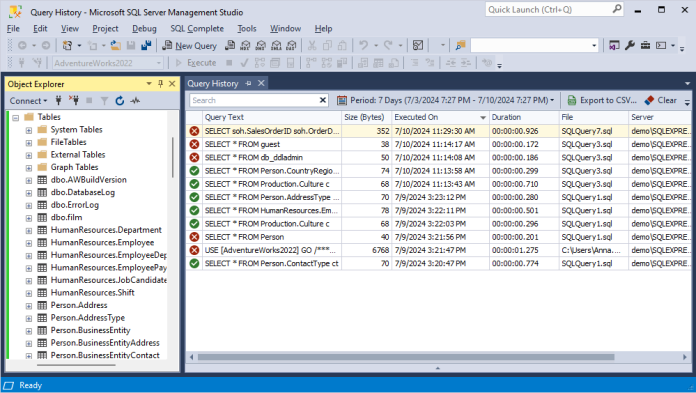Click the Open File folder icon
Image resolution: width=696 pixels, height=393 pixels.
(115, 45)
